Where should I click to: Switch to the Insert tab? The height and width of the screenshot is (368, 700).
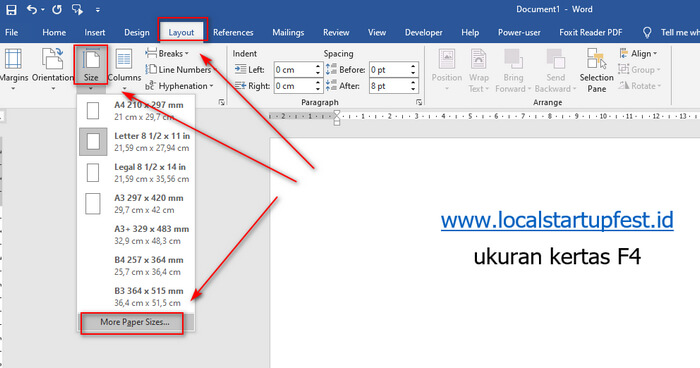[95, 33]
